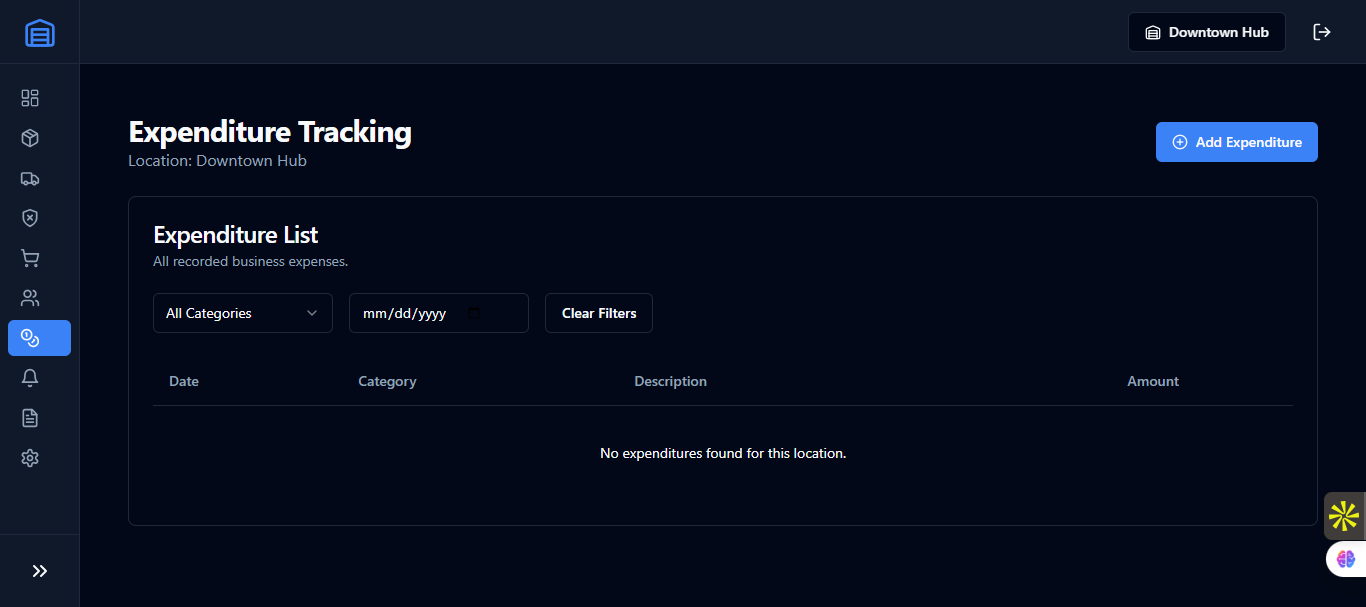Open the Downtown Hub location selector
The height and width of the screenshot is (607, 1366).
1206,32
